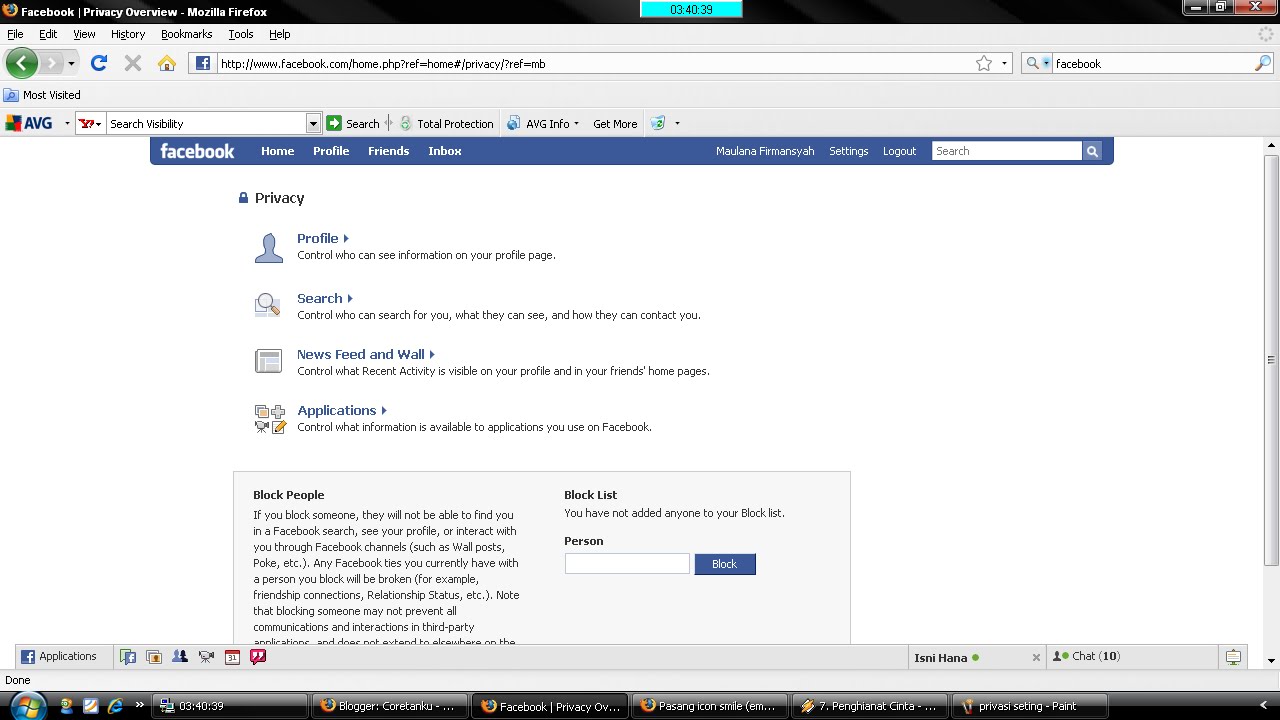Click the AVG logo in the toolbar

click(30, 123)
